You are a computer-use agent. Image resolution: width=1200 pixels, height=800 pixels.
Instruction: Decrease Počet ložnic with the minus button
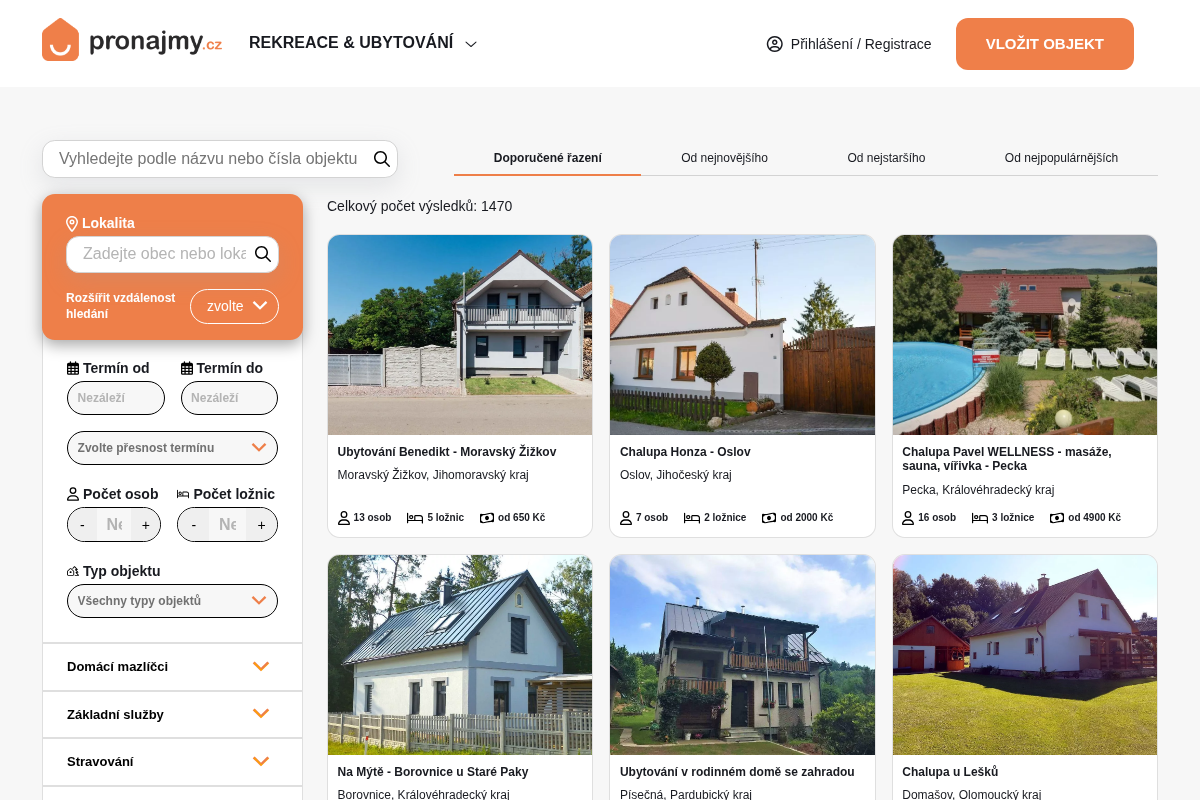194,525
